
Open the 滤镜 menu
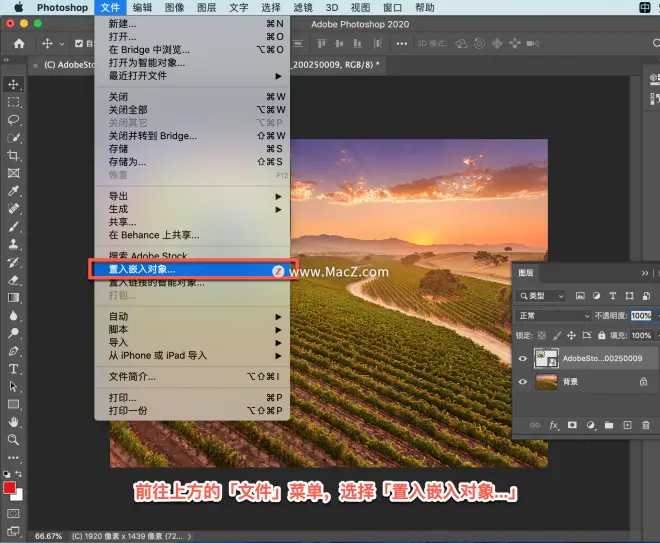click(303, 8)
